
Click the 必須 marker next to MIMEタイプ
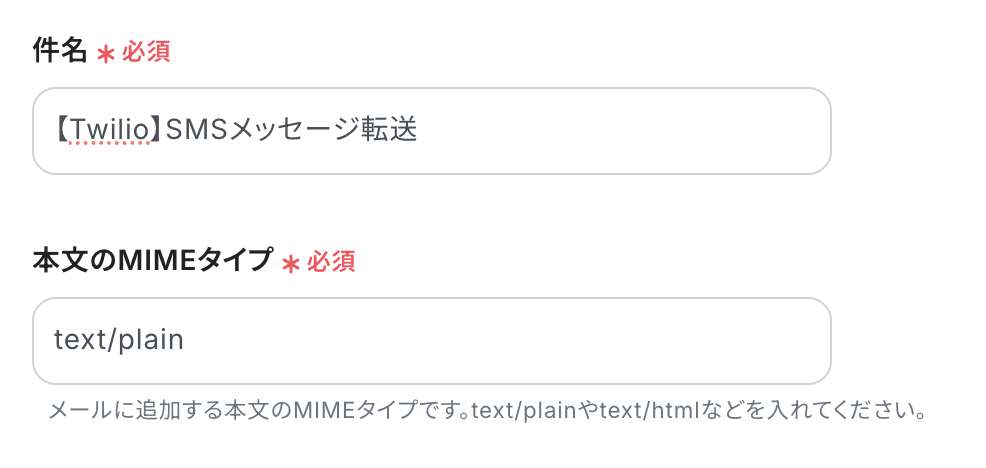[x=331, y=262]
